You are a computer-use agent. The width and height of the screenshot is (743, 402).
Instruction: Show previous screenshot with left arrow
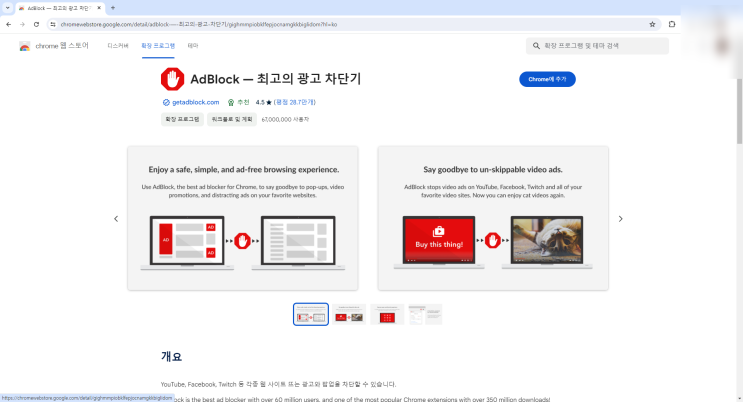[x=116, y=219]
